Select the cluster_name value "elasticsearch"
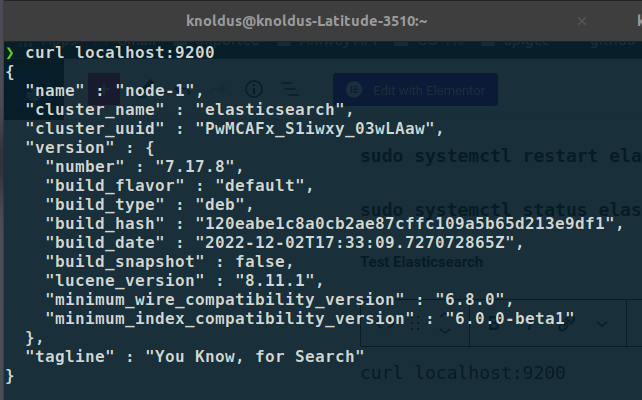Image resolution: width=642 pixels, height=400 pixels. (270, 110)
